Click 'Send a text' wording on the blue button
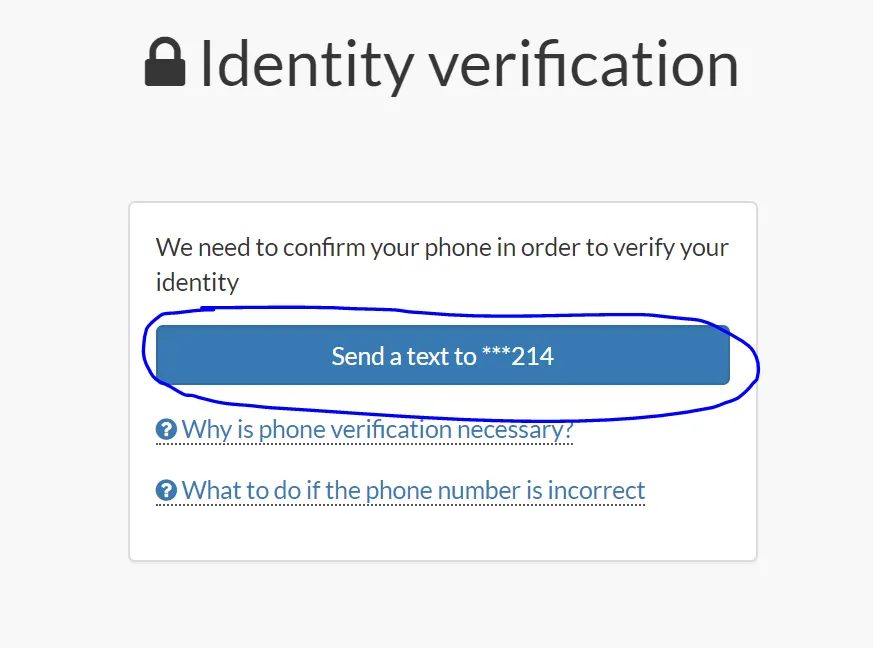The width and height of the screenshot is (873, 648). (x=403, y=356)
